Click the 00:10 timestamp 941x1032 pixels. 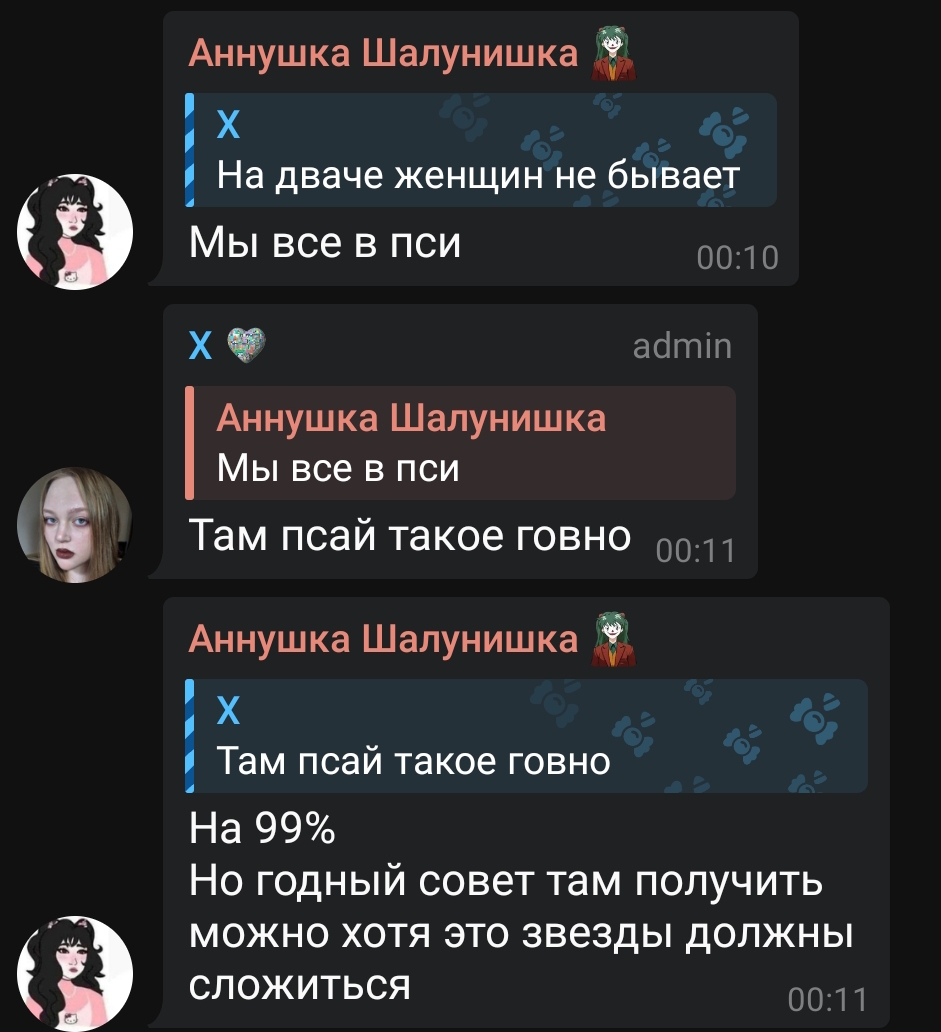click(738, 257)
